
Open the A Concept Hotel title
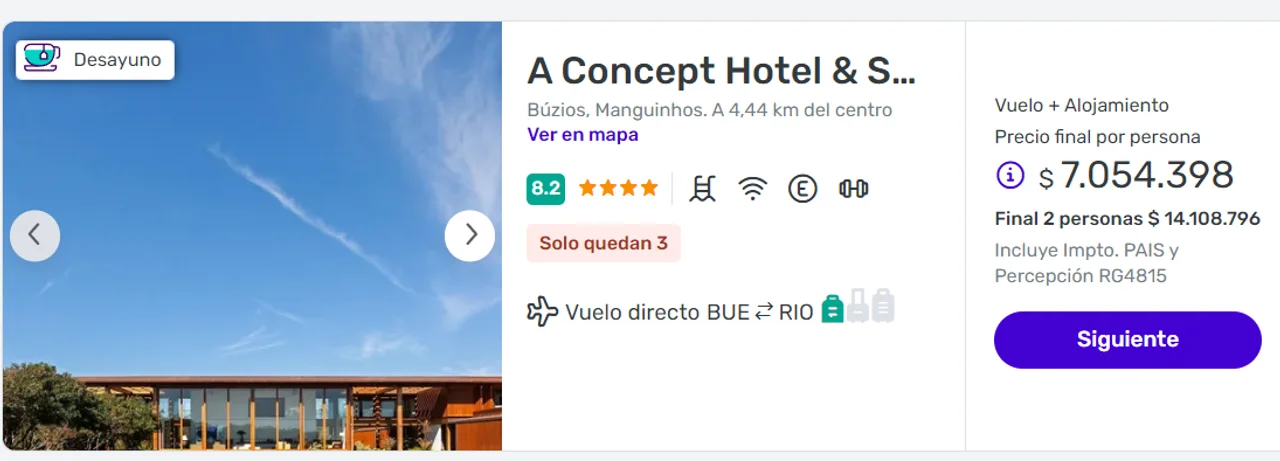pyautogui.click(x=721, y=71)
